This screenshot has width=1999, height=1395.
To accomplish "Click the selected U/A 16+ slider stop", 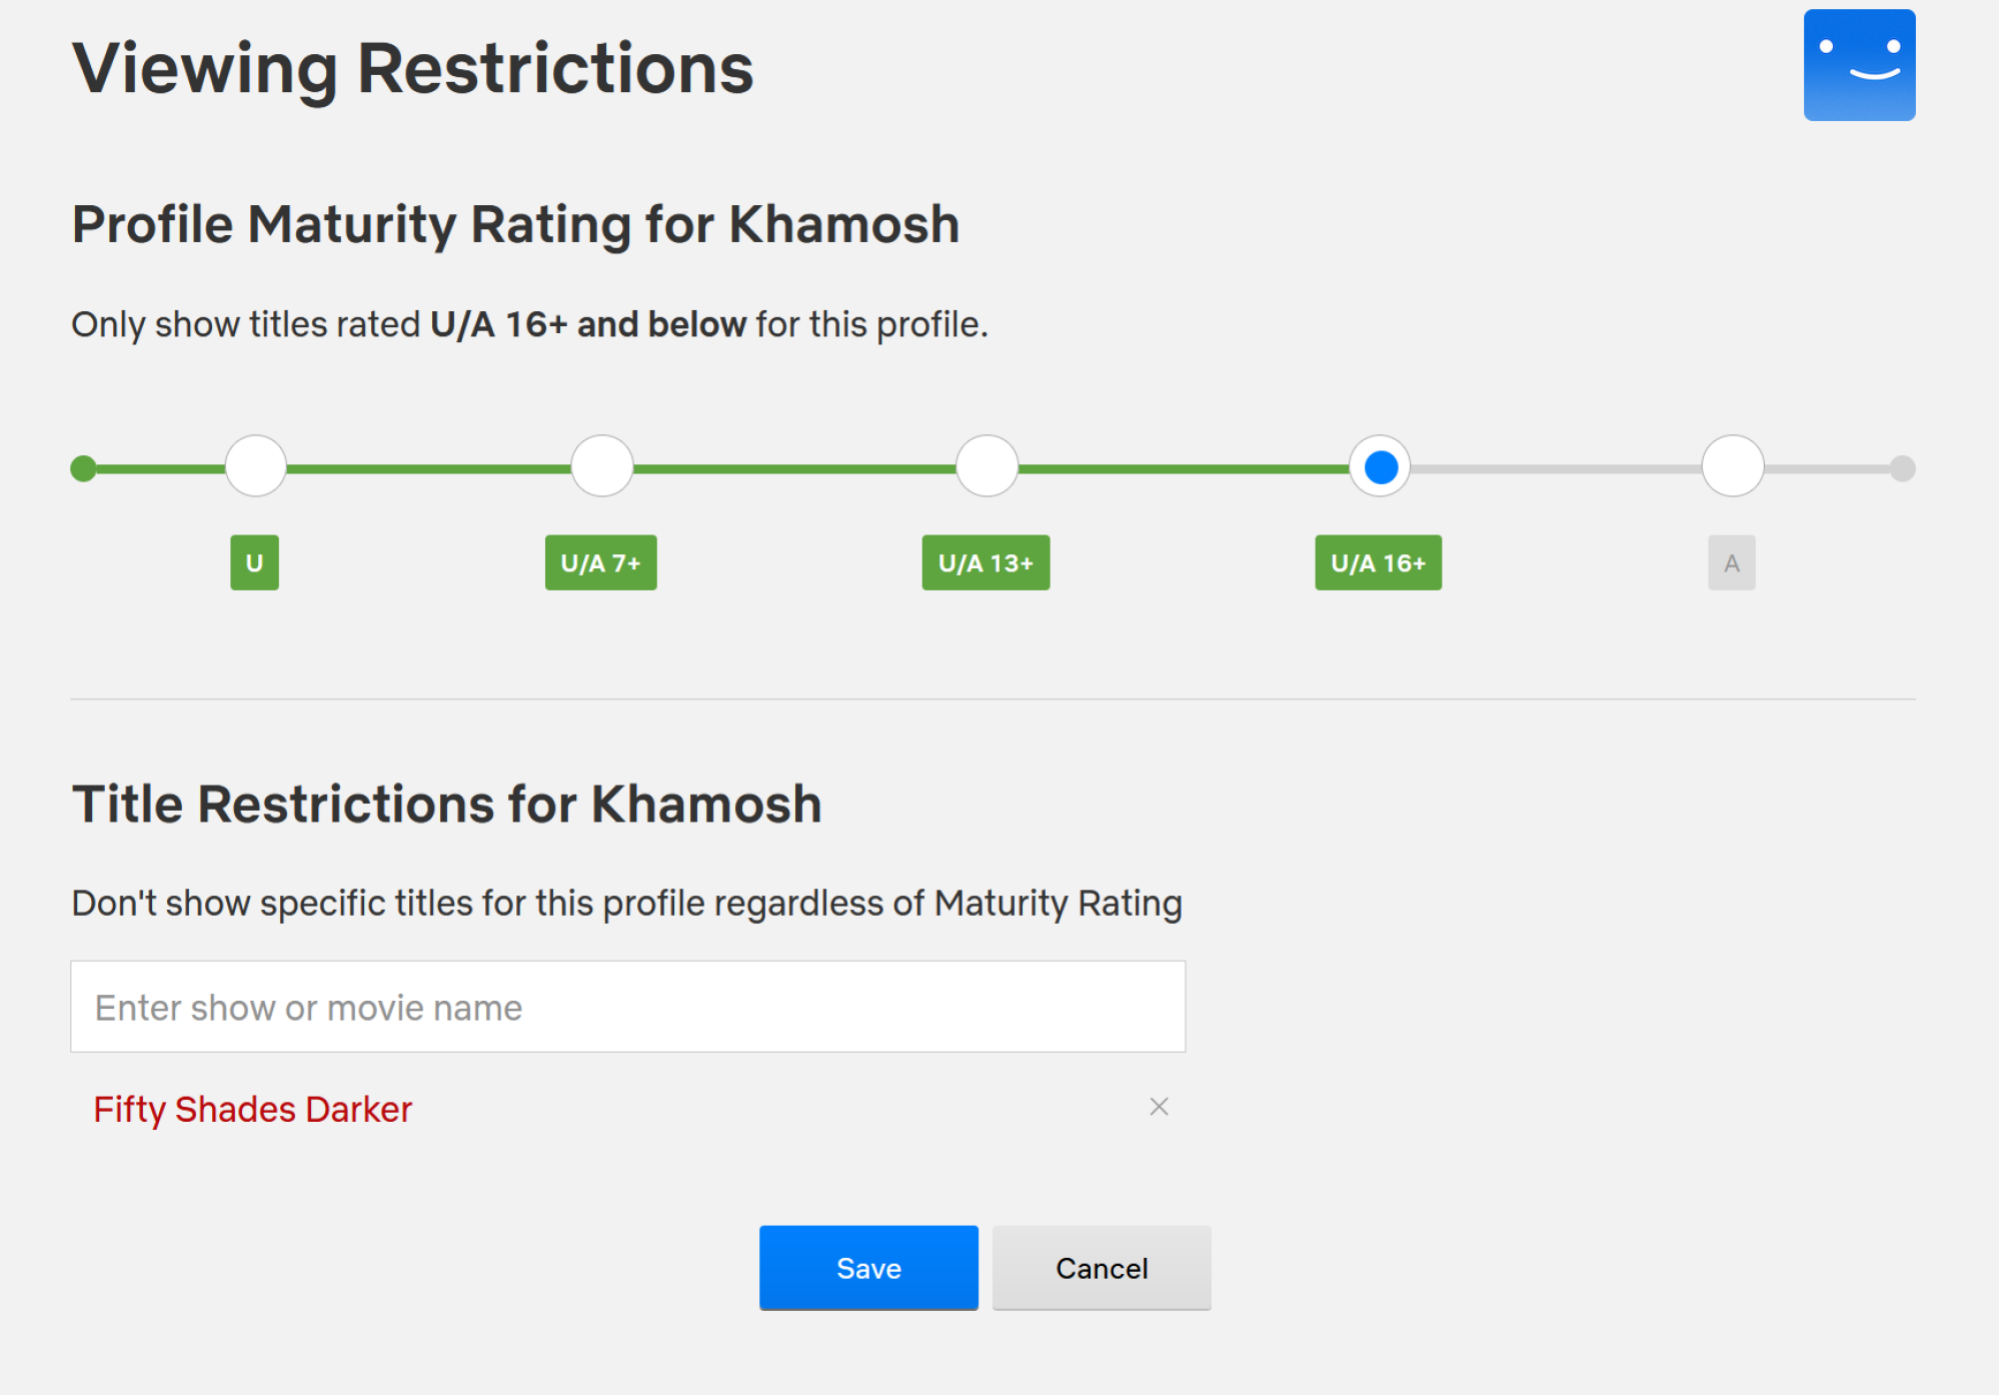I will (1380, 466).
